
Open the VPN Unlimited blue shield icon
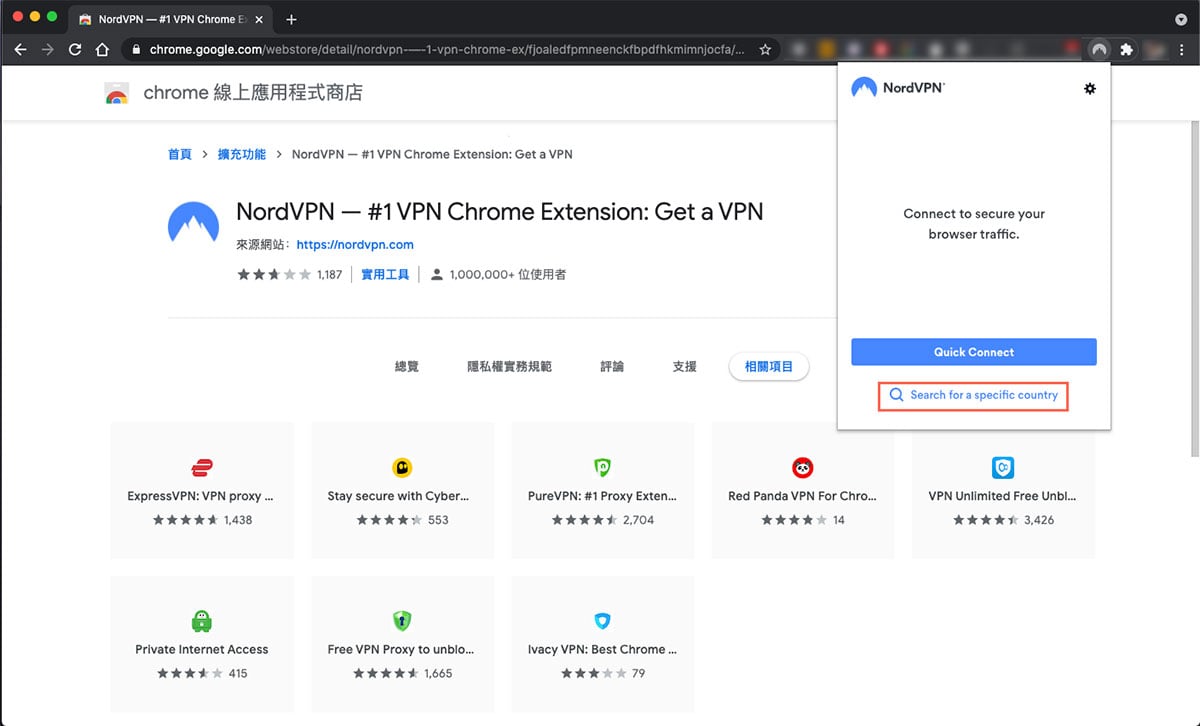tap(1003, 468)
